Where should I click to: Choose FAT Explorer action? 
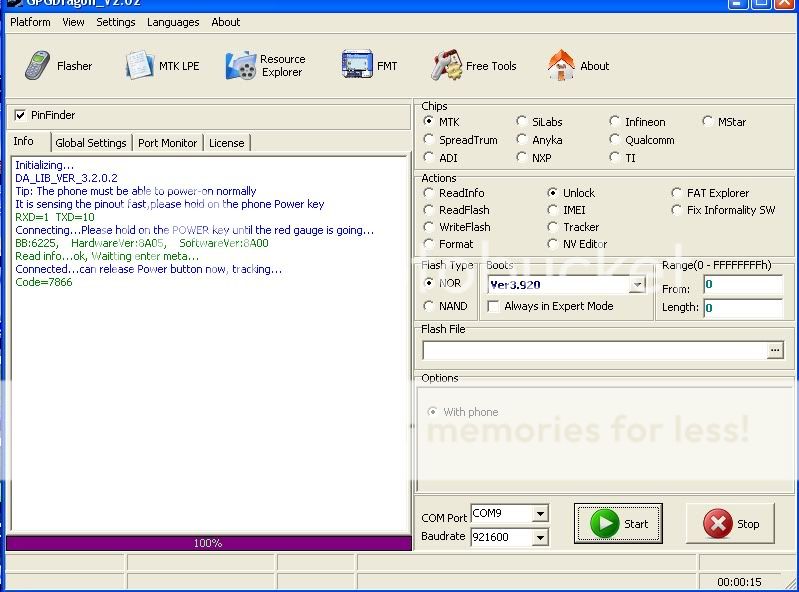tap(676, 193)
